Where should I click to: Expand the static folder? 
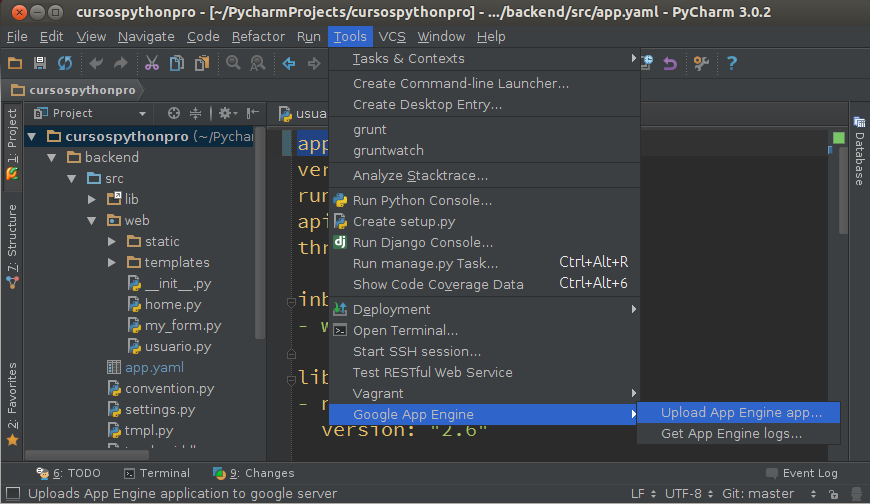(112, 241)
